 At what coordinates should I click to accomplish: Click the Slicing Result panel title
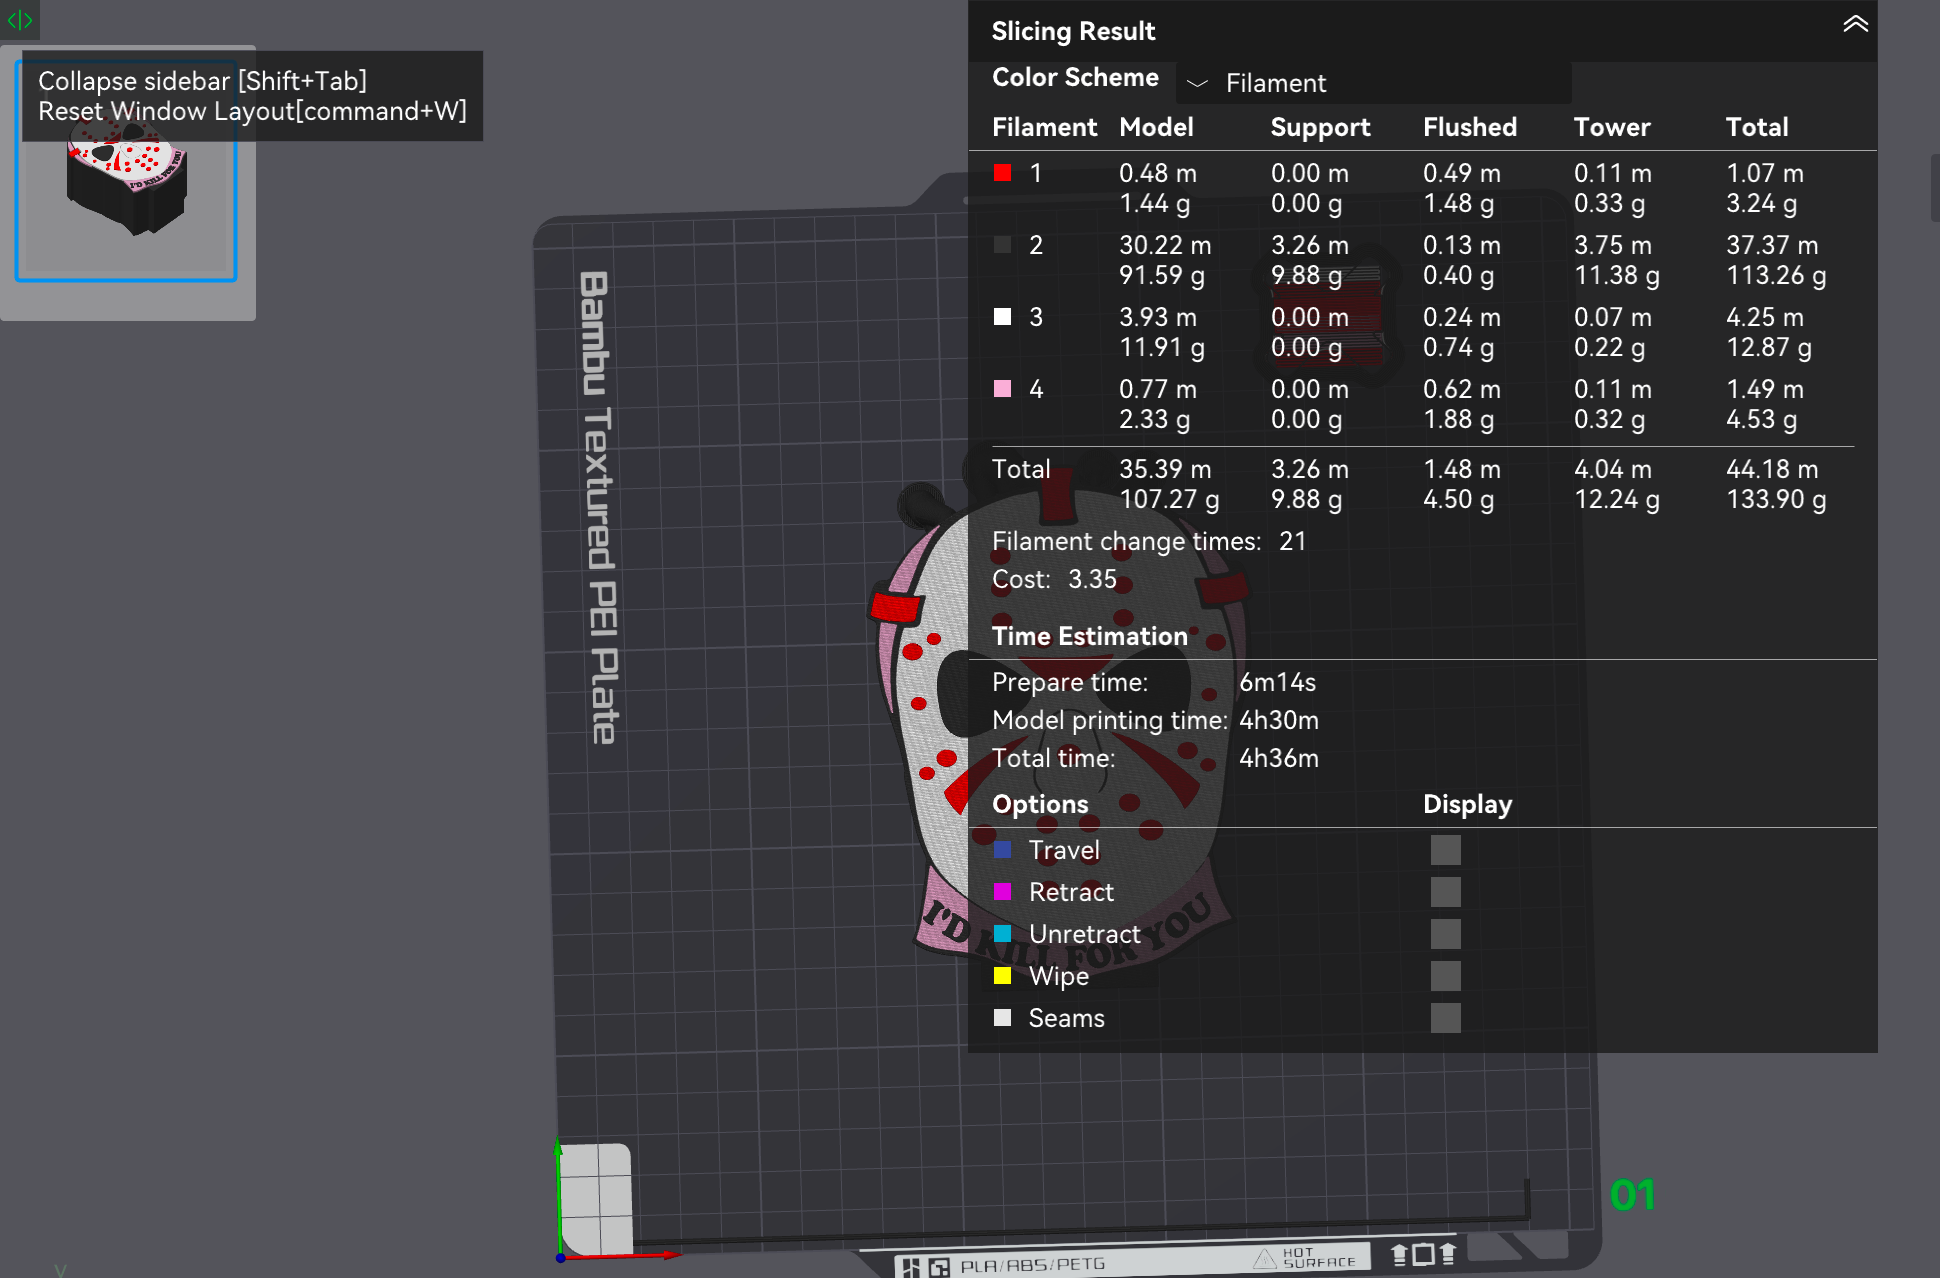click(x=1073, y=31)
